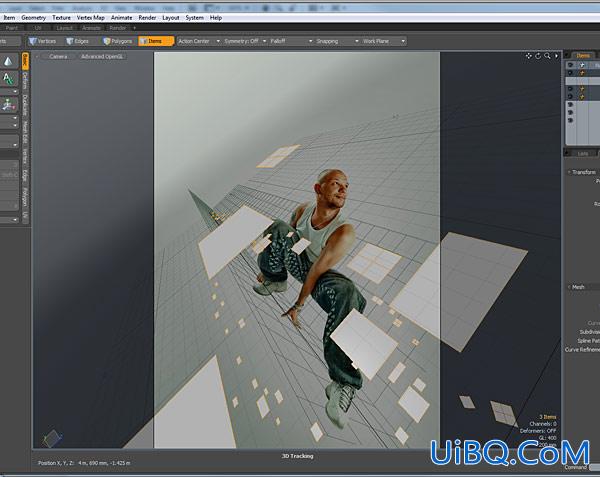Click small icon left of Lists tab
This screenshot has width=600, height=477.
[x=567, y=153]
